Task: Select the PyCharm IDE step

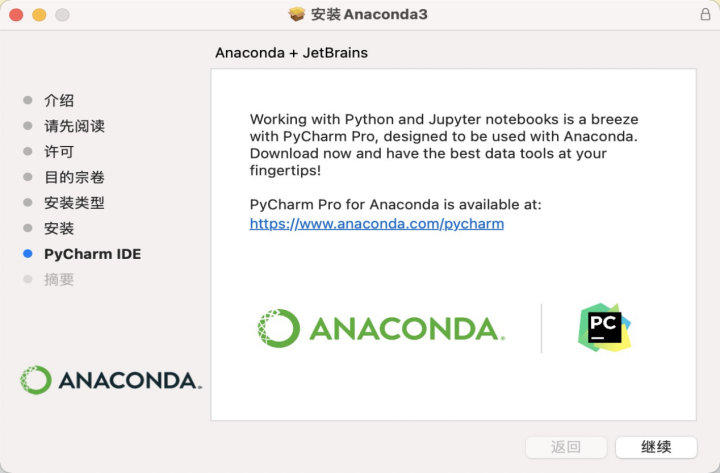Action: click(x=92, y=254)
